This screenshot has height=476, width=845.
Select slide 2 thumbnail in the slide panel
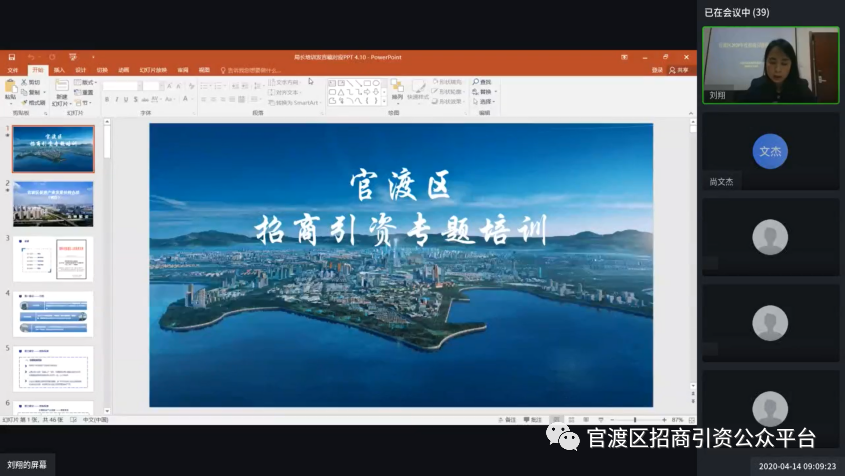[53, 204]
